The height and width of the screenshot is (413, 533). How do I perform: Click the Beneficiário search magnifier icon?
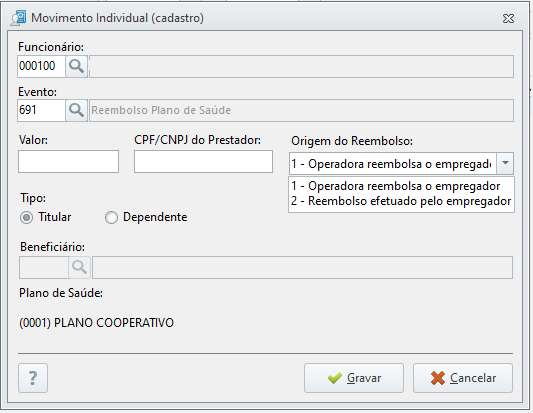tap(79, 268)
